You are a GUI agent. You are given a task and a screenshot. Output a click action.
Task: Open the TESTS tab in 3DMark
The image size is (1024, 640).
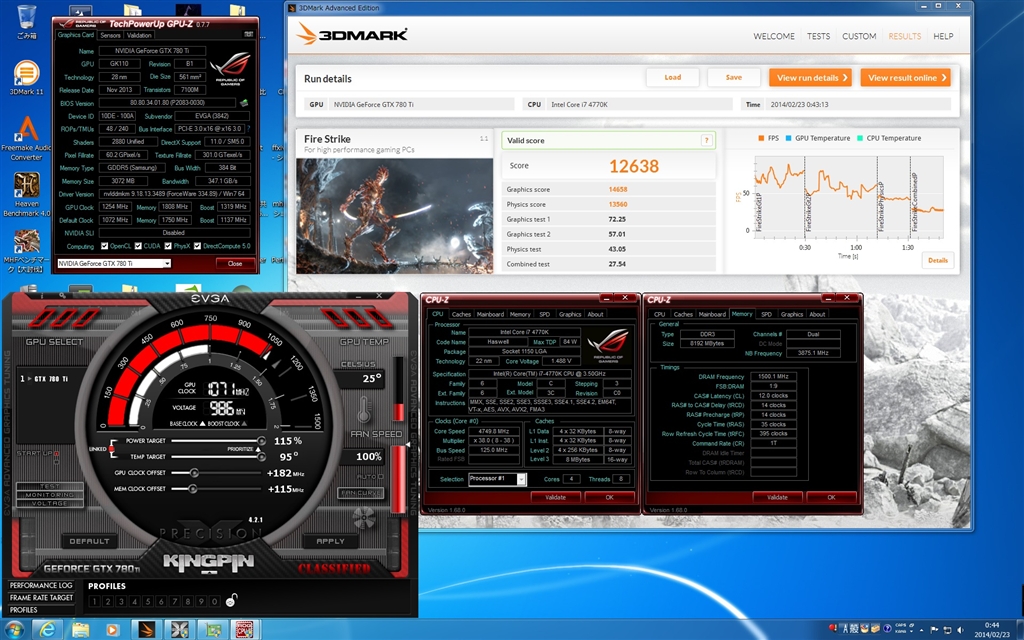click(x=818, y=37)
